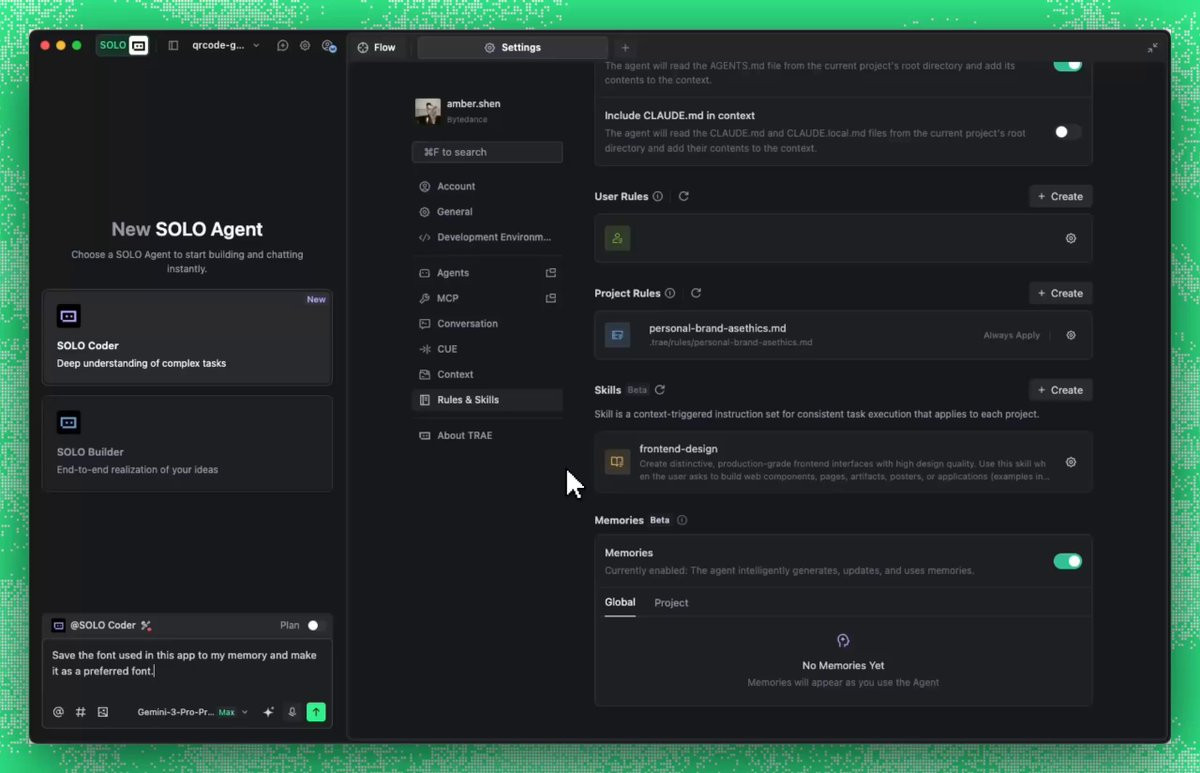Image resolution: width=1200 pixels, height=773 pixels.
Task: Open the qrcode-g... project dropdown
Action: 225,46
